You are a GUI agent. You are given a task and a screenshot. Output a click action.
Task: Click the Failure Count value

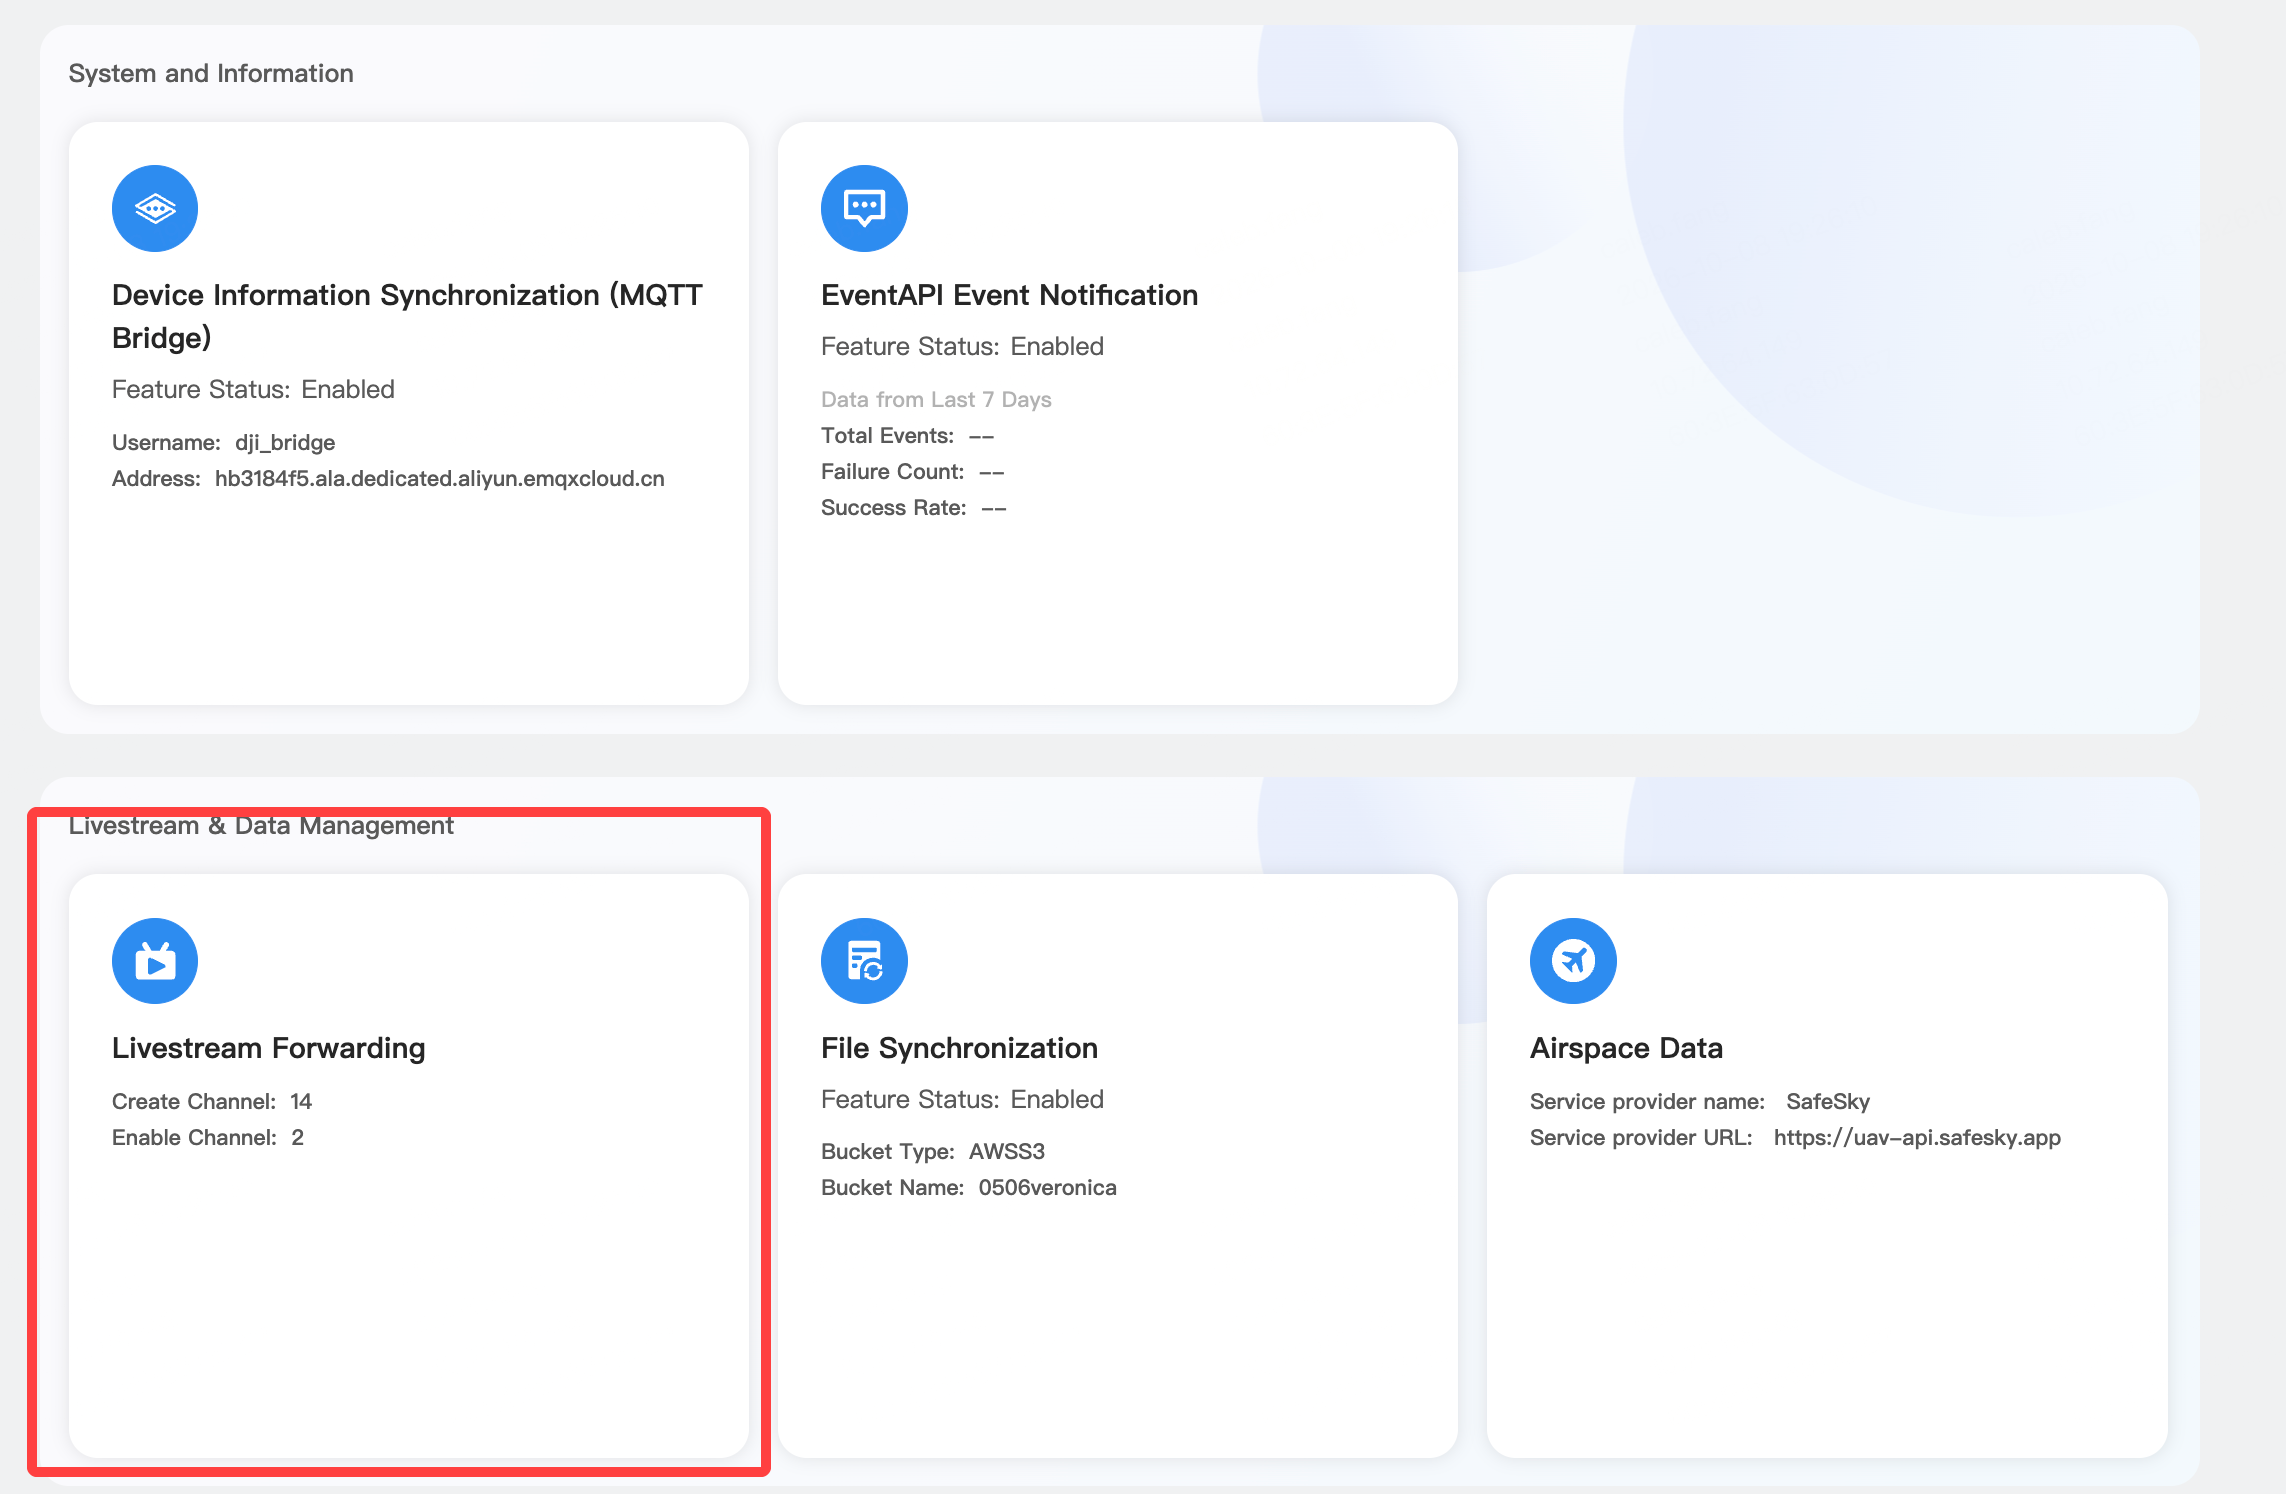tap(991, 472)
